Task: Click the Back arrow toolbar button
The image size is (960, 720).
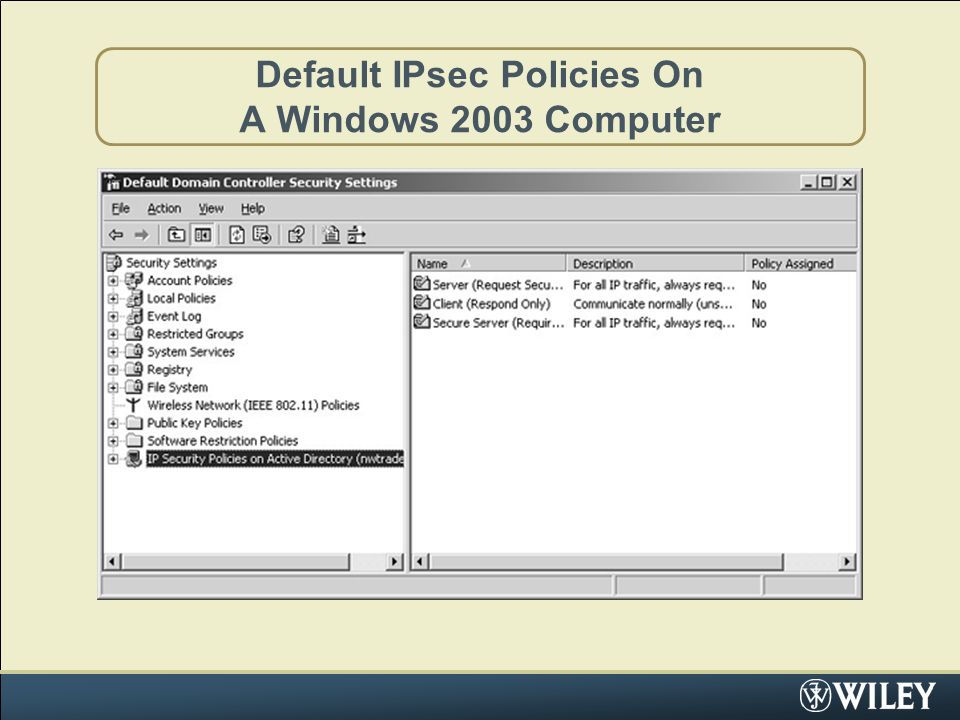Action: tap(116, 234)
